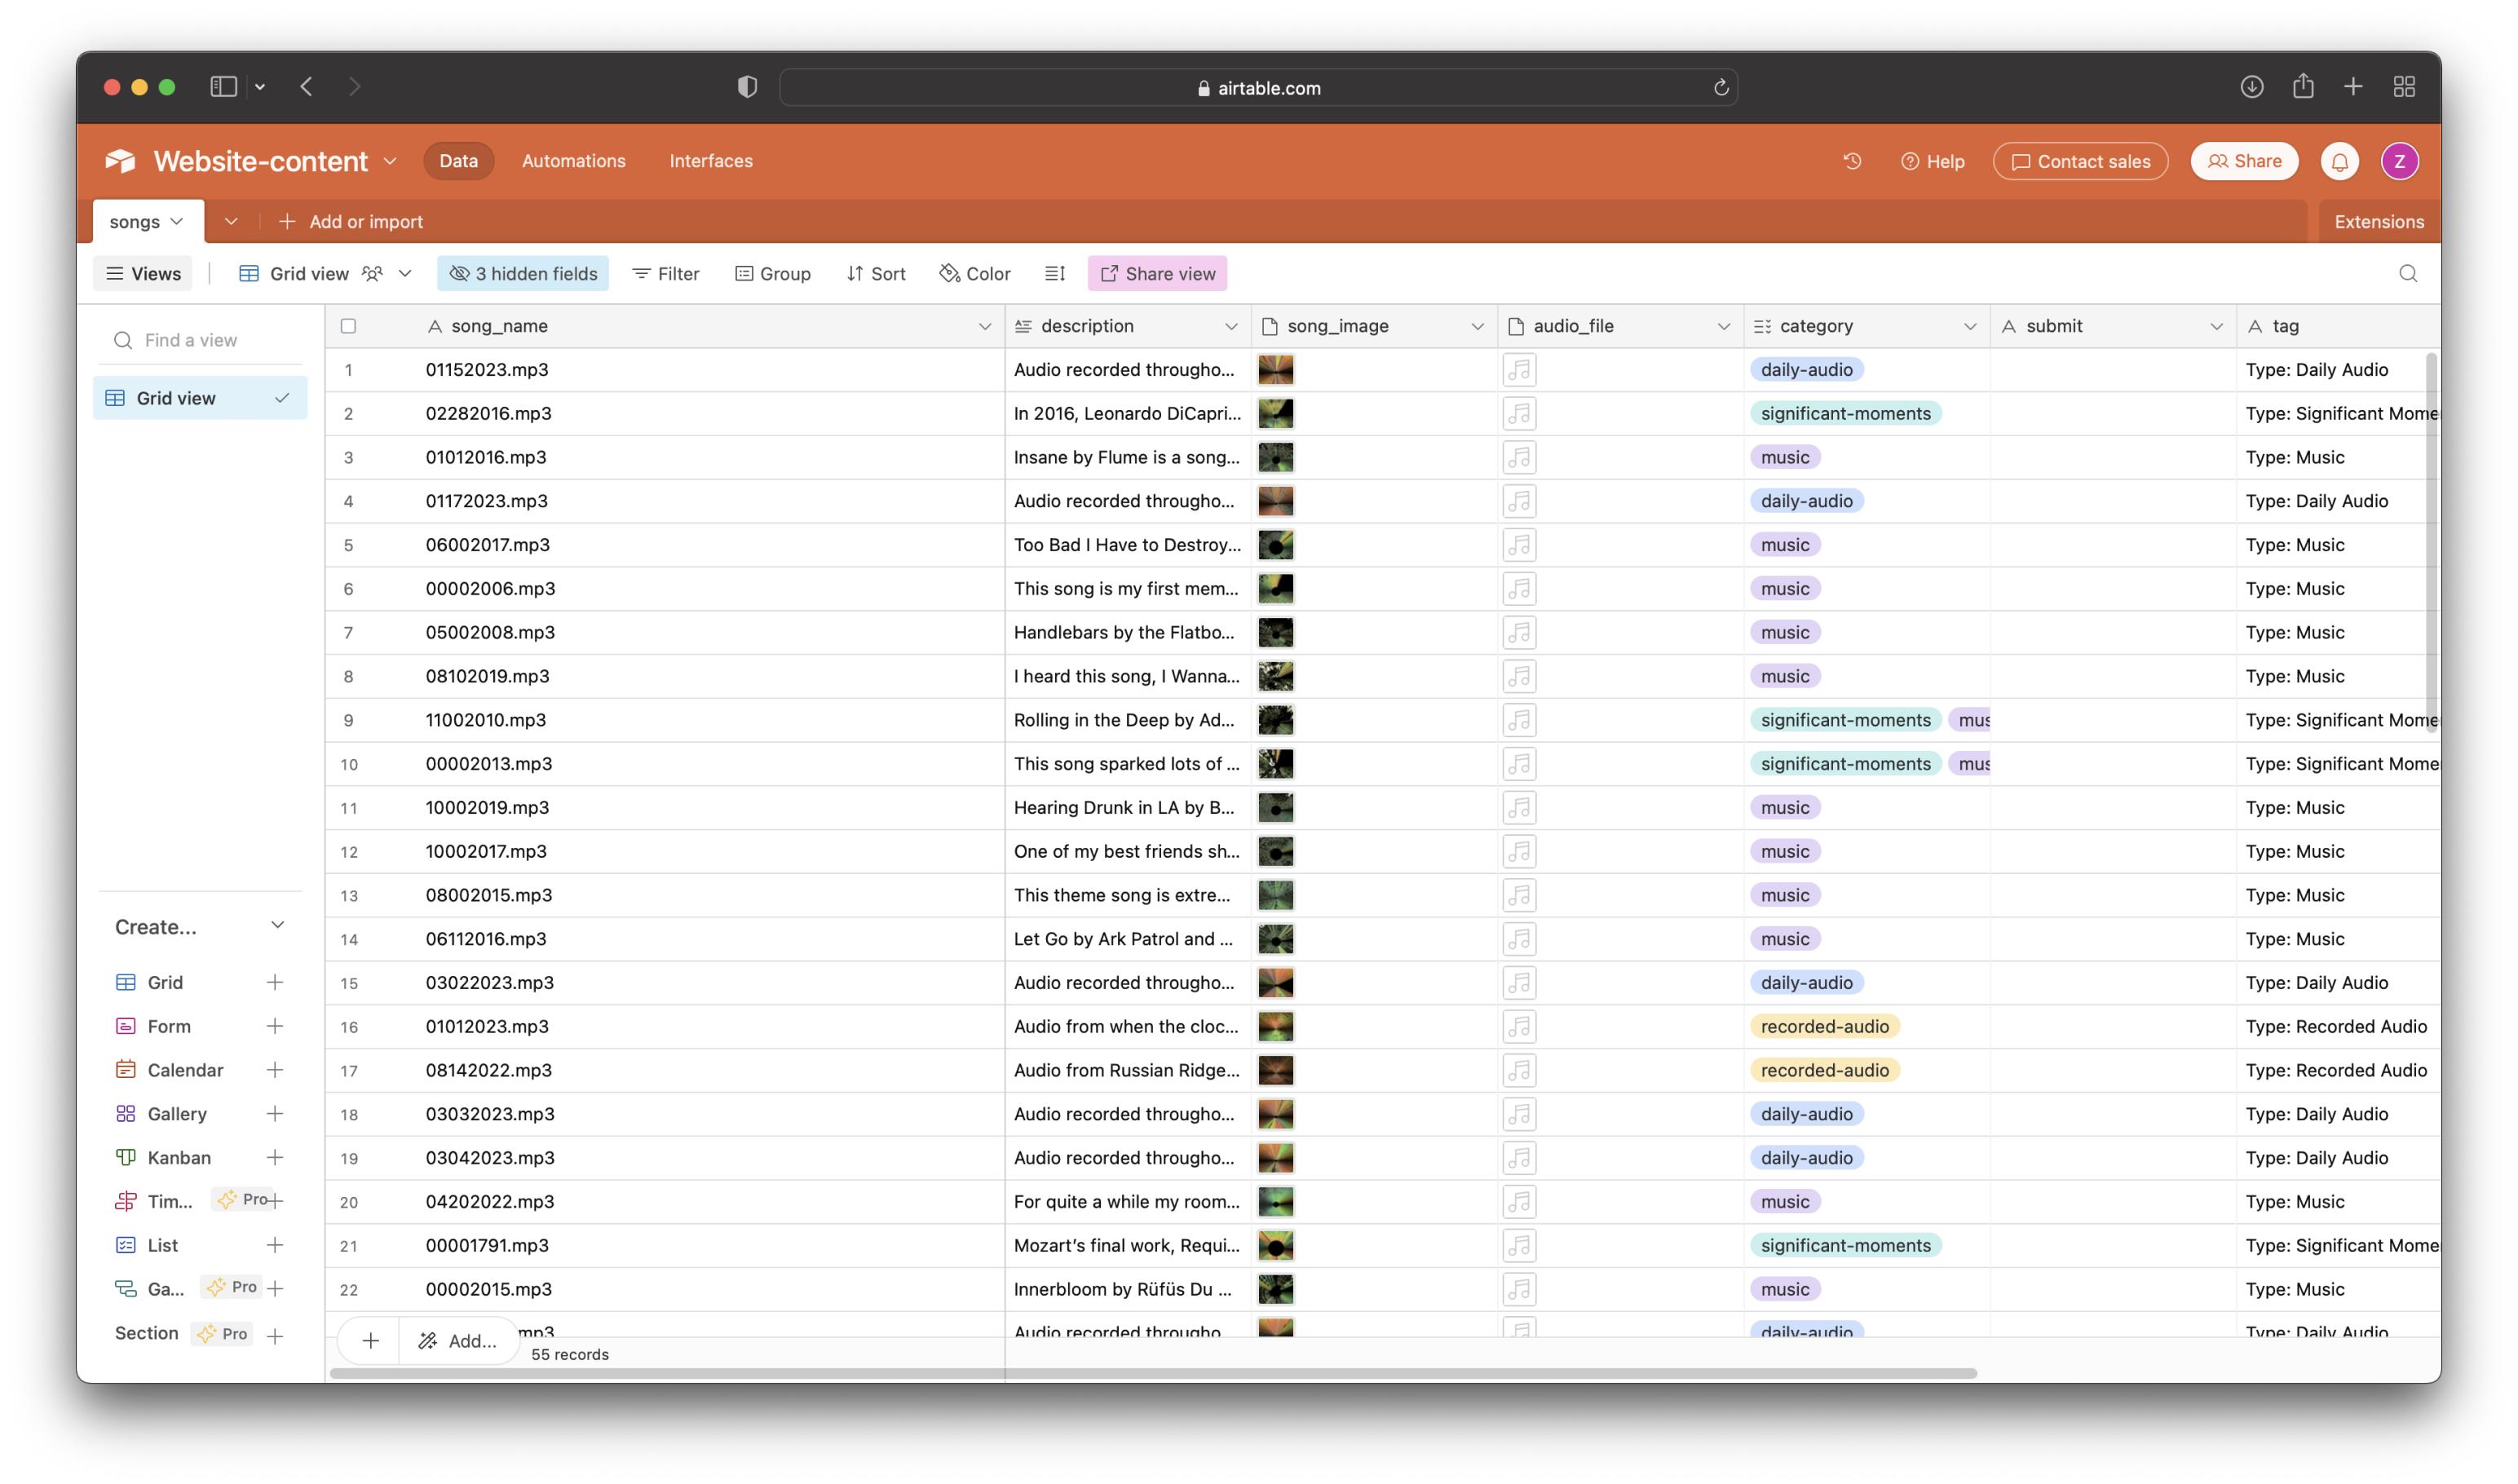Open the Group menu
Screen dimensions: 2518x1484
click(773, 274)
